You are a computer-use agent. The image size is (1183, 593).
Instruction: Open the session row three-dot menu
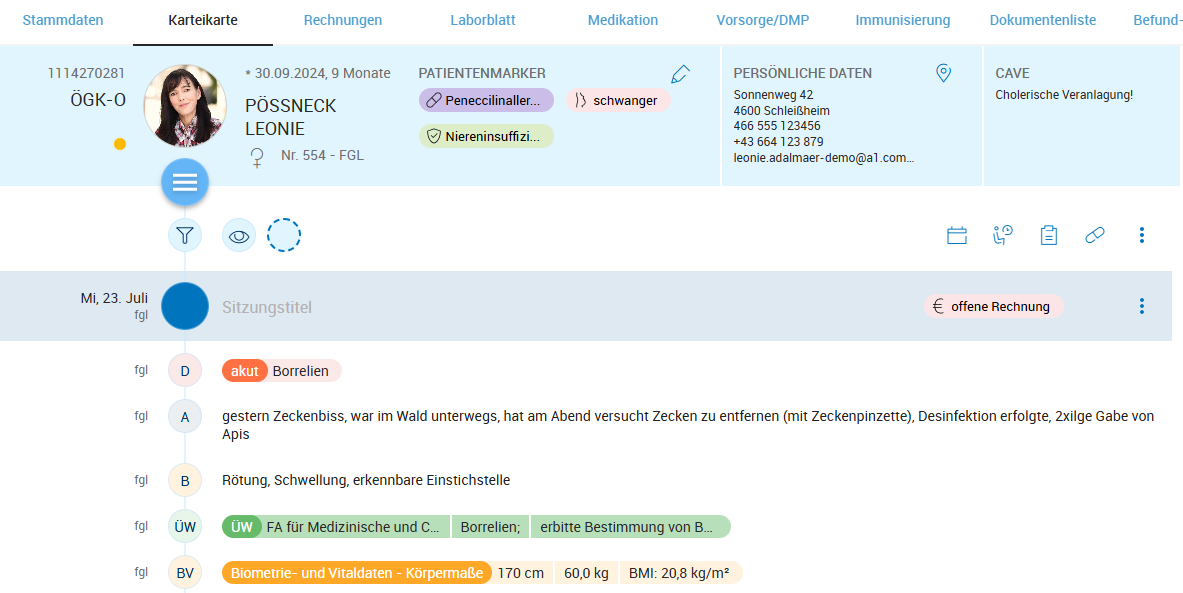tap(1141, 307)
